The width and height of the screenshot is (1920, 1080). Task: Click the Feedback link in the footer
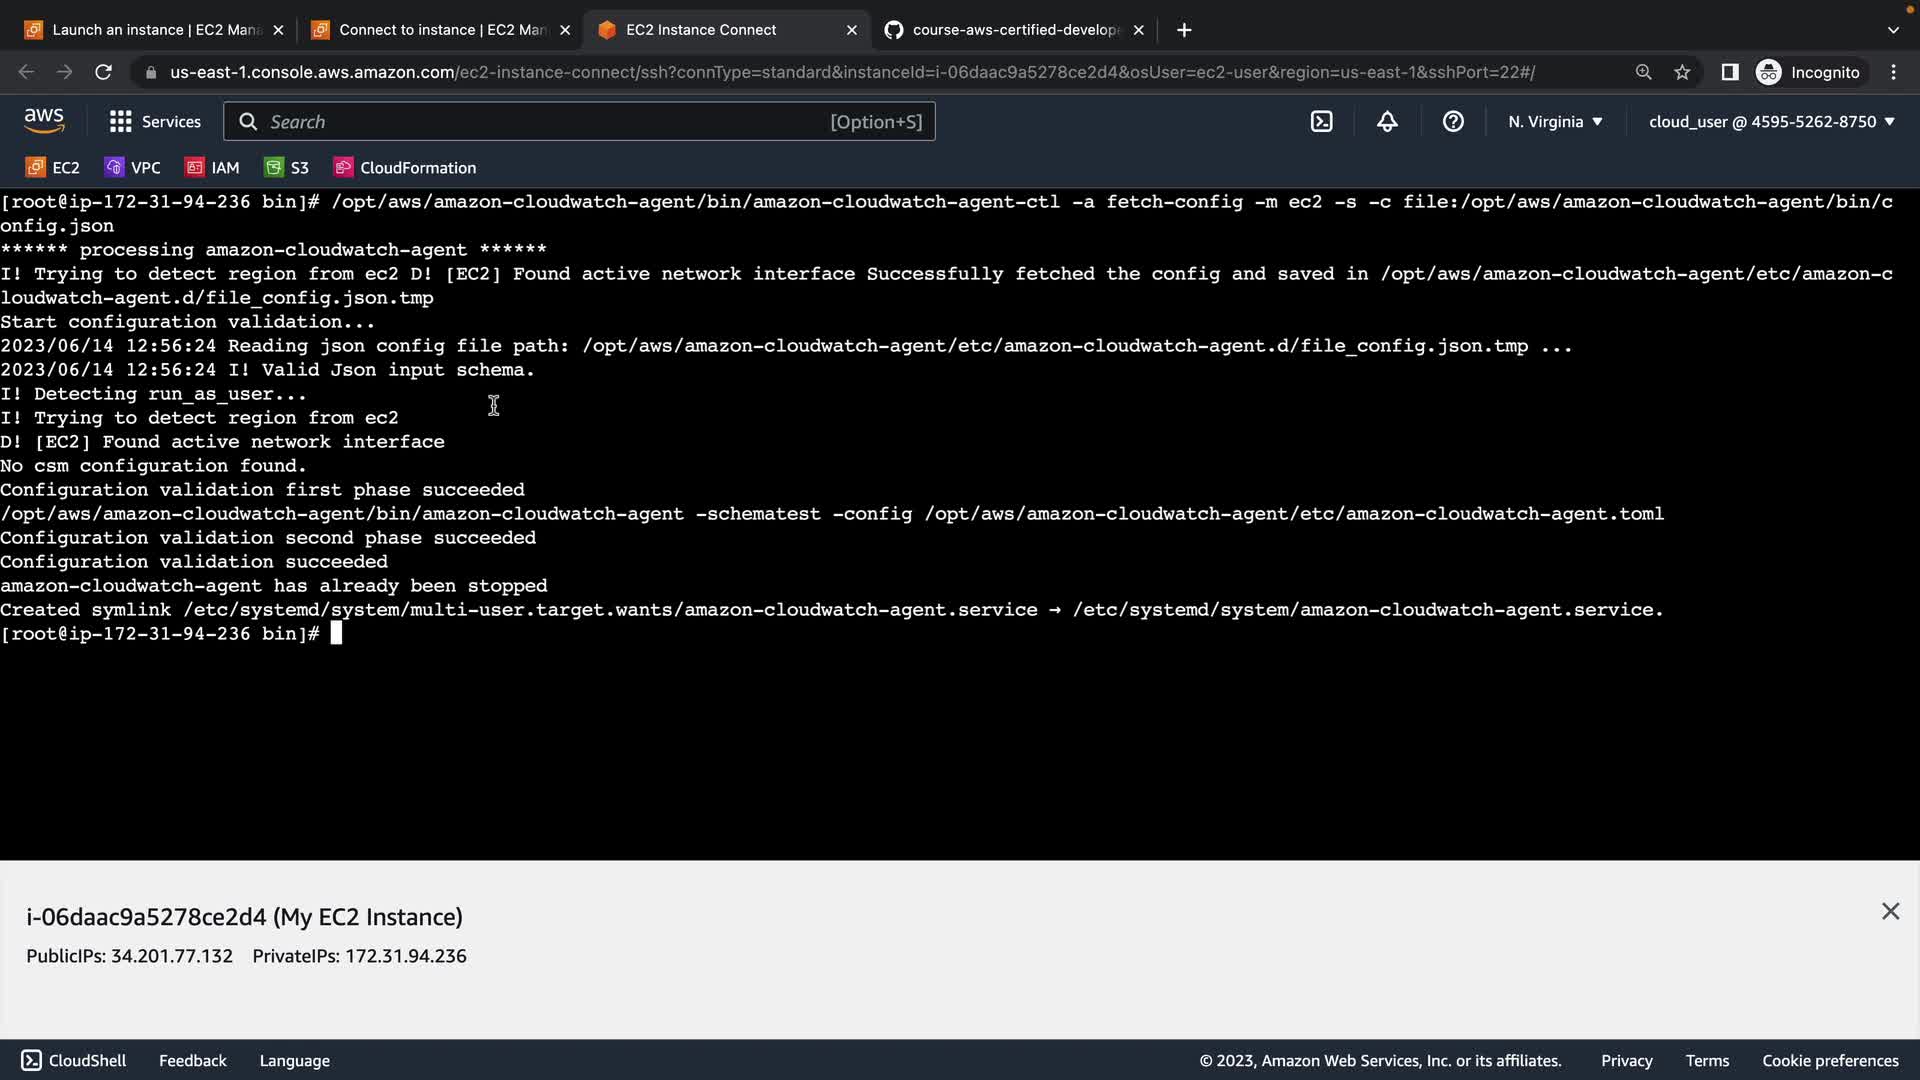point(192,1061)
